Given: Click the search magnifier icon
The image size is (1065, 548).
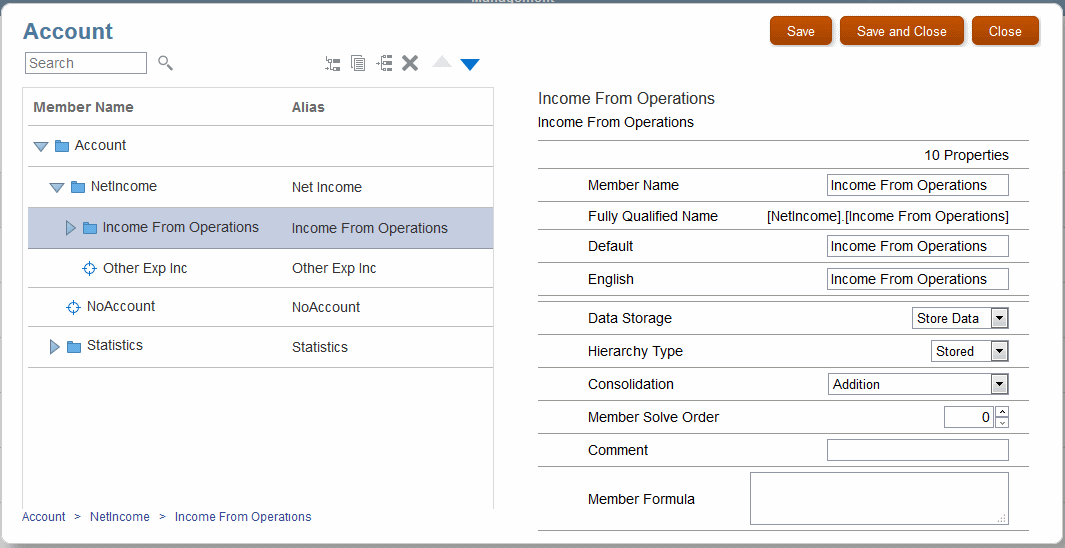Looking at the screenshot, I should pos(166,63).
